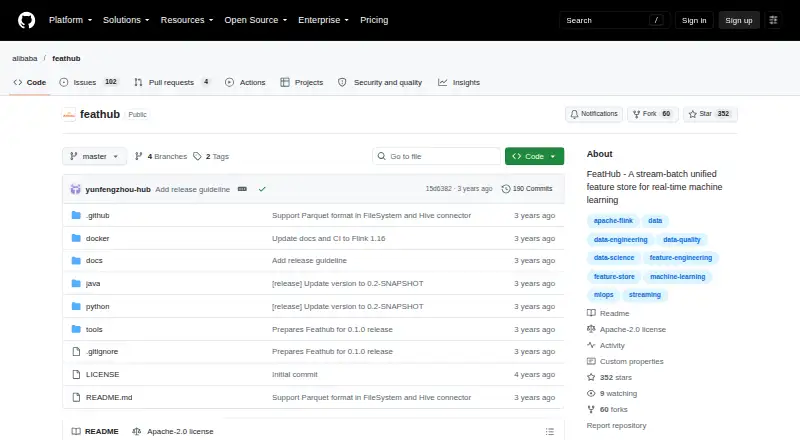Click the pulse icon beside Activity
Viewport: 800px width, 440px height.
click(591, 345)
